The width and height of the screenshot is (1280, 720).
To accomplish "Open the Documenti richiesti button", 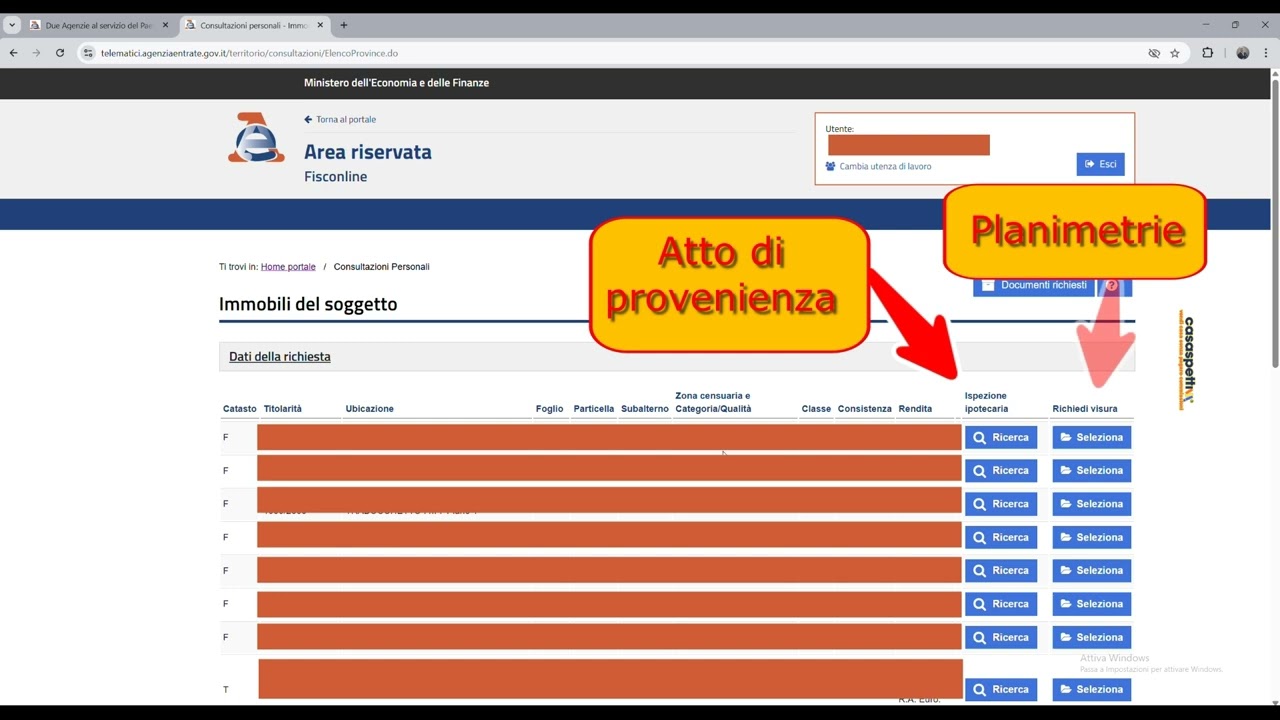I will coord(1034,285).
